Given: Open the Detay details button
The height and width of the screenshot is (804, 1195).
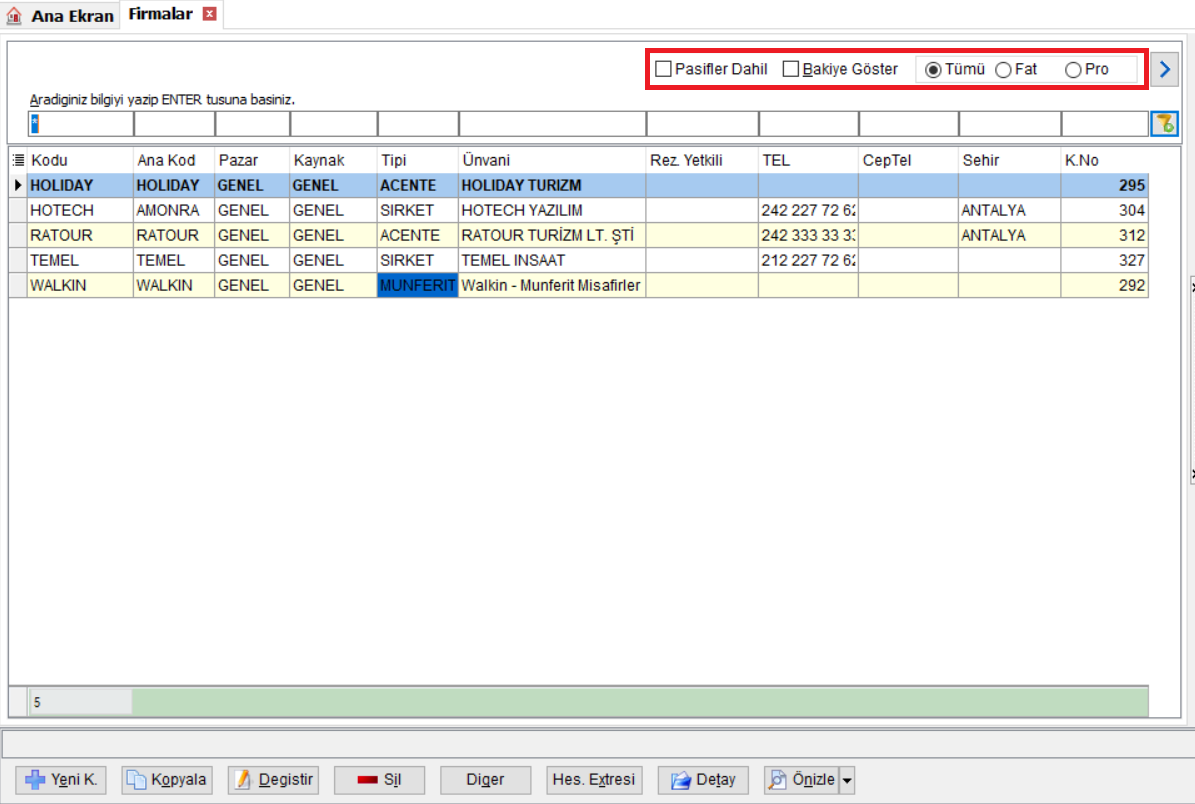Looking at the screenshot, I should click(x=703, y=780).
